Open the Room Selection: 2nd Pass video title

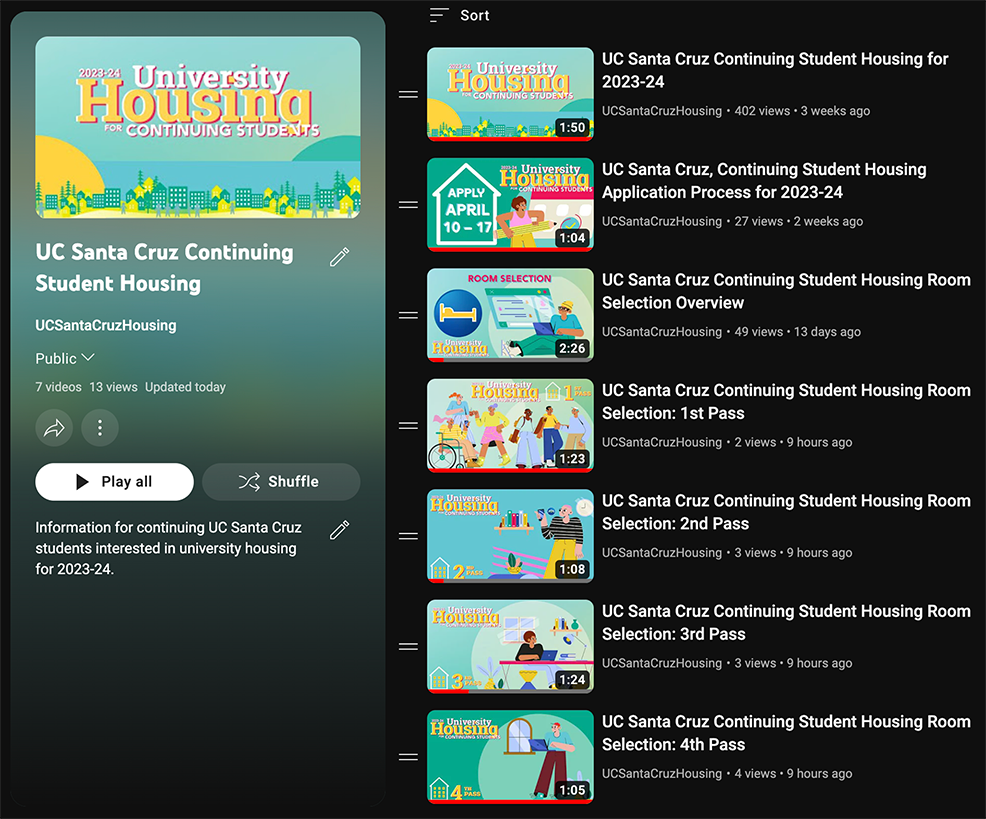click(x=786, y=512)
